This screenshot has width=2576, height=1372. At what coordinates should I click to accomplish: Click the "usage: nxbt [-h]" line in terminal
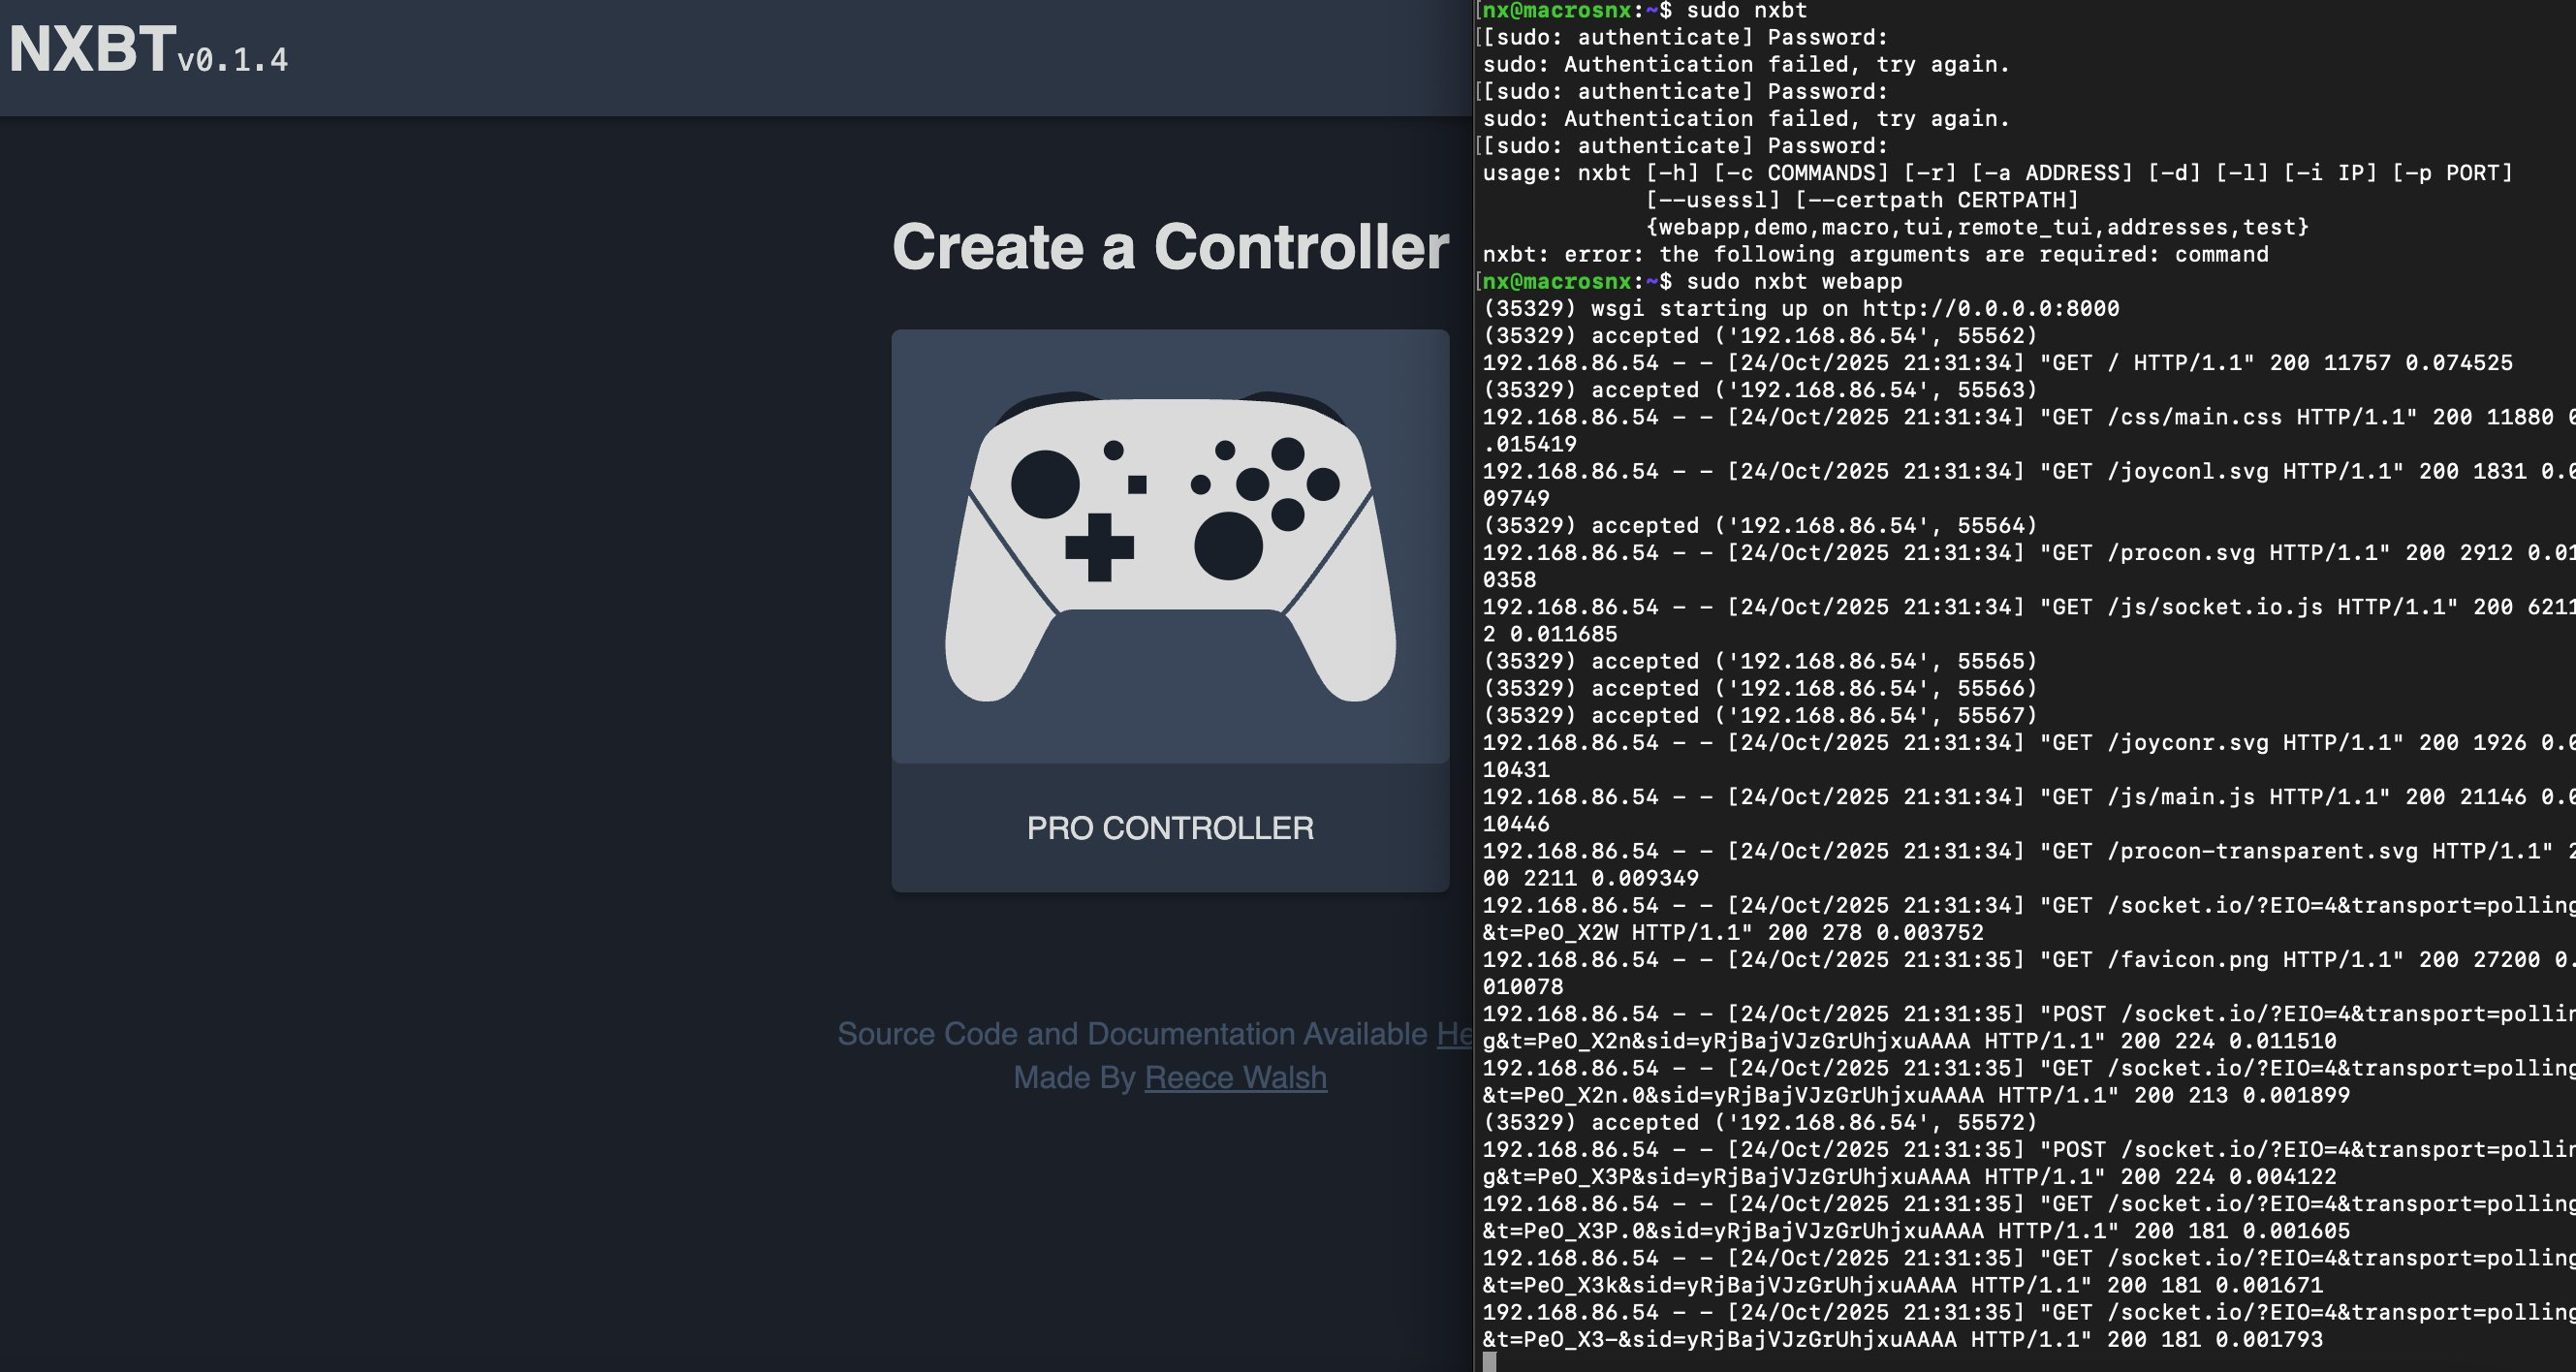[x=1997, y=173]
